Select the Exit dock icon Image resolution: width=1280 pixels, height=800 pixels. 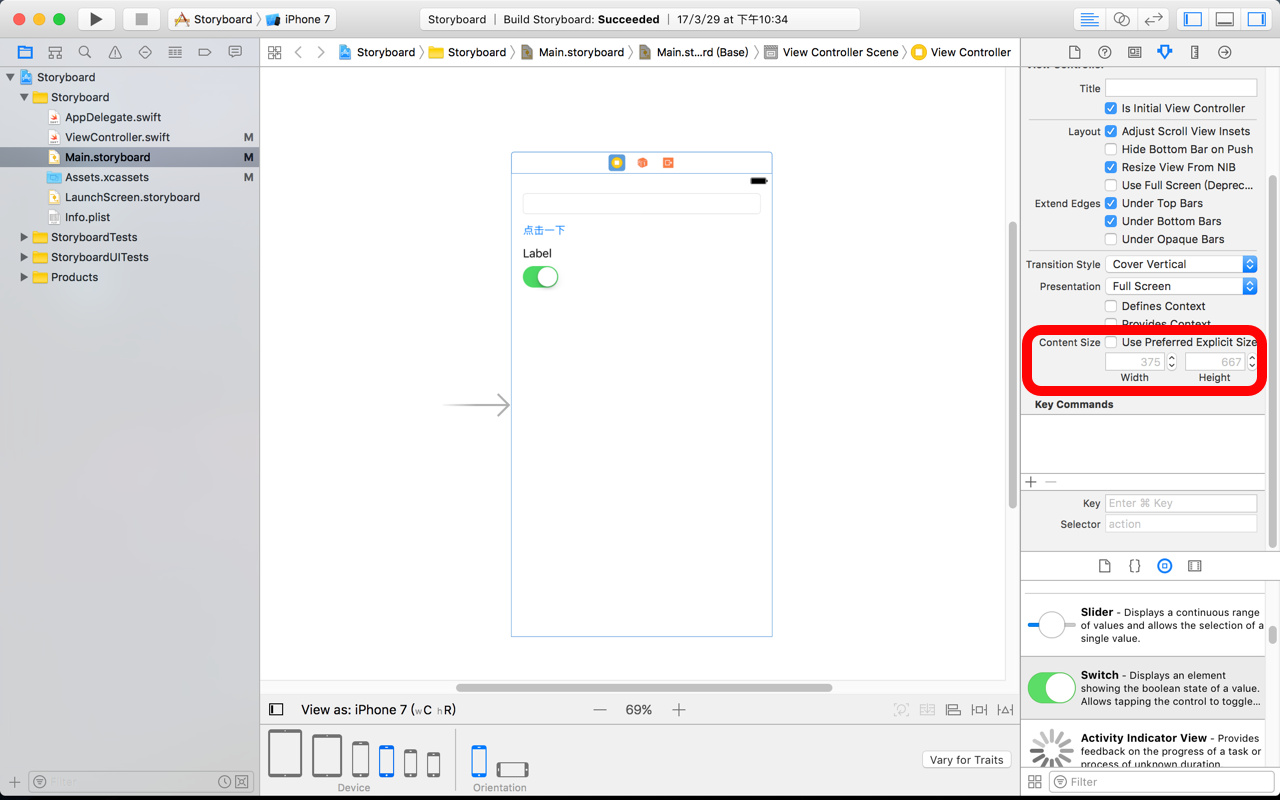coord(668,162)
